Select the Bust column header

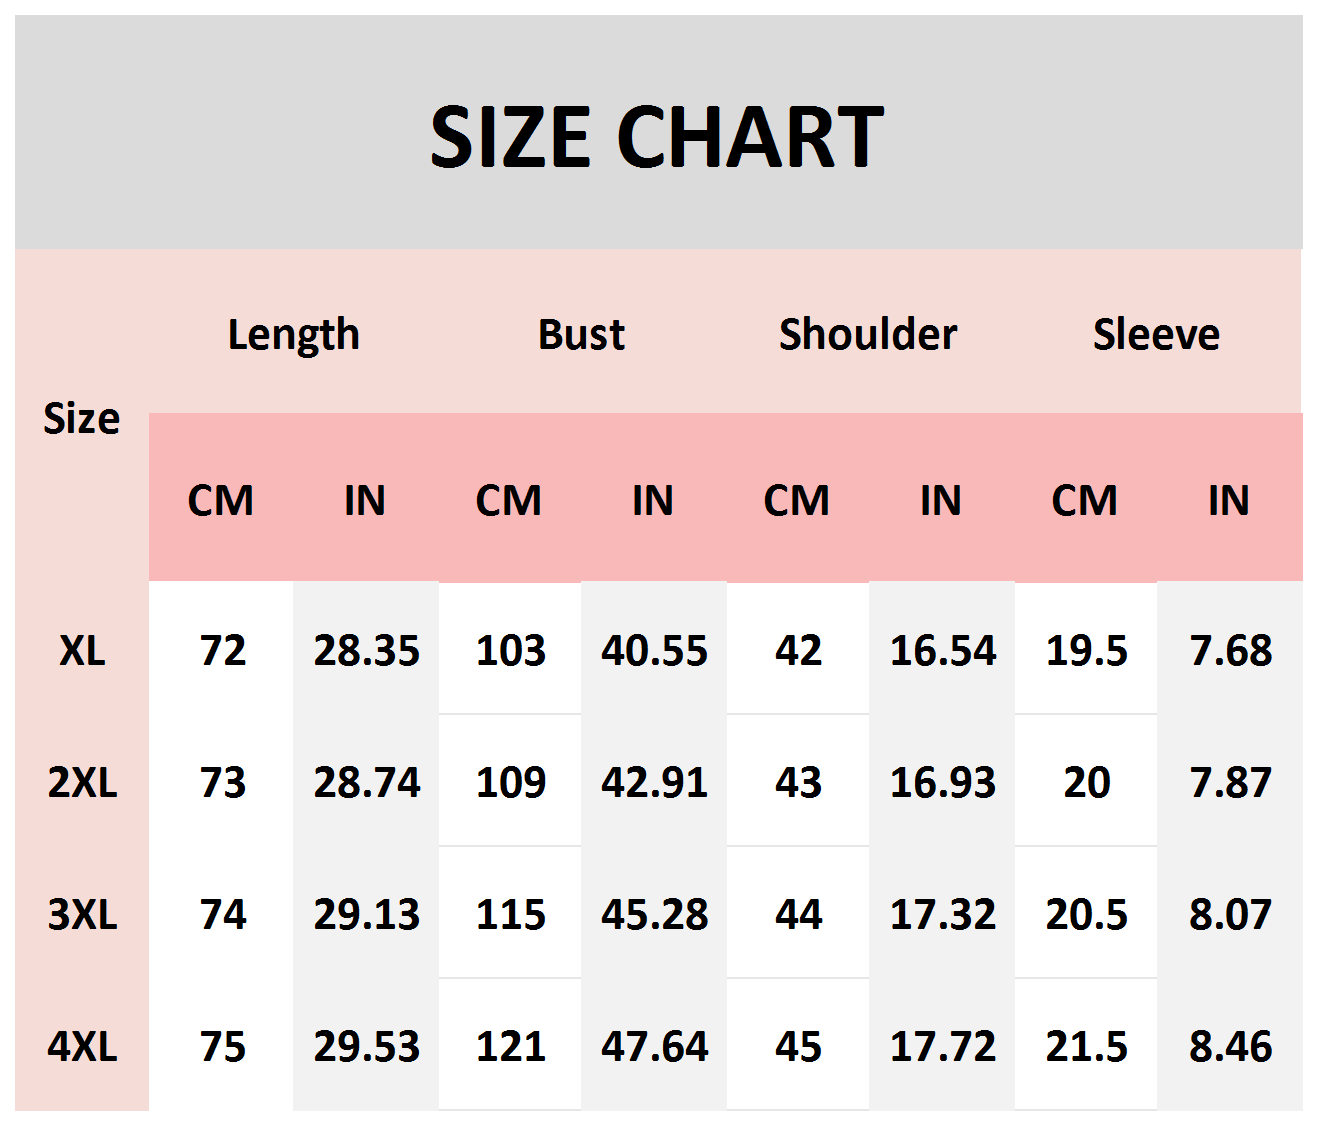[581, 334]
